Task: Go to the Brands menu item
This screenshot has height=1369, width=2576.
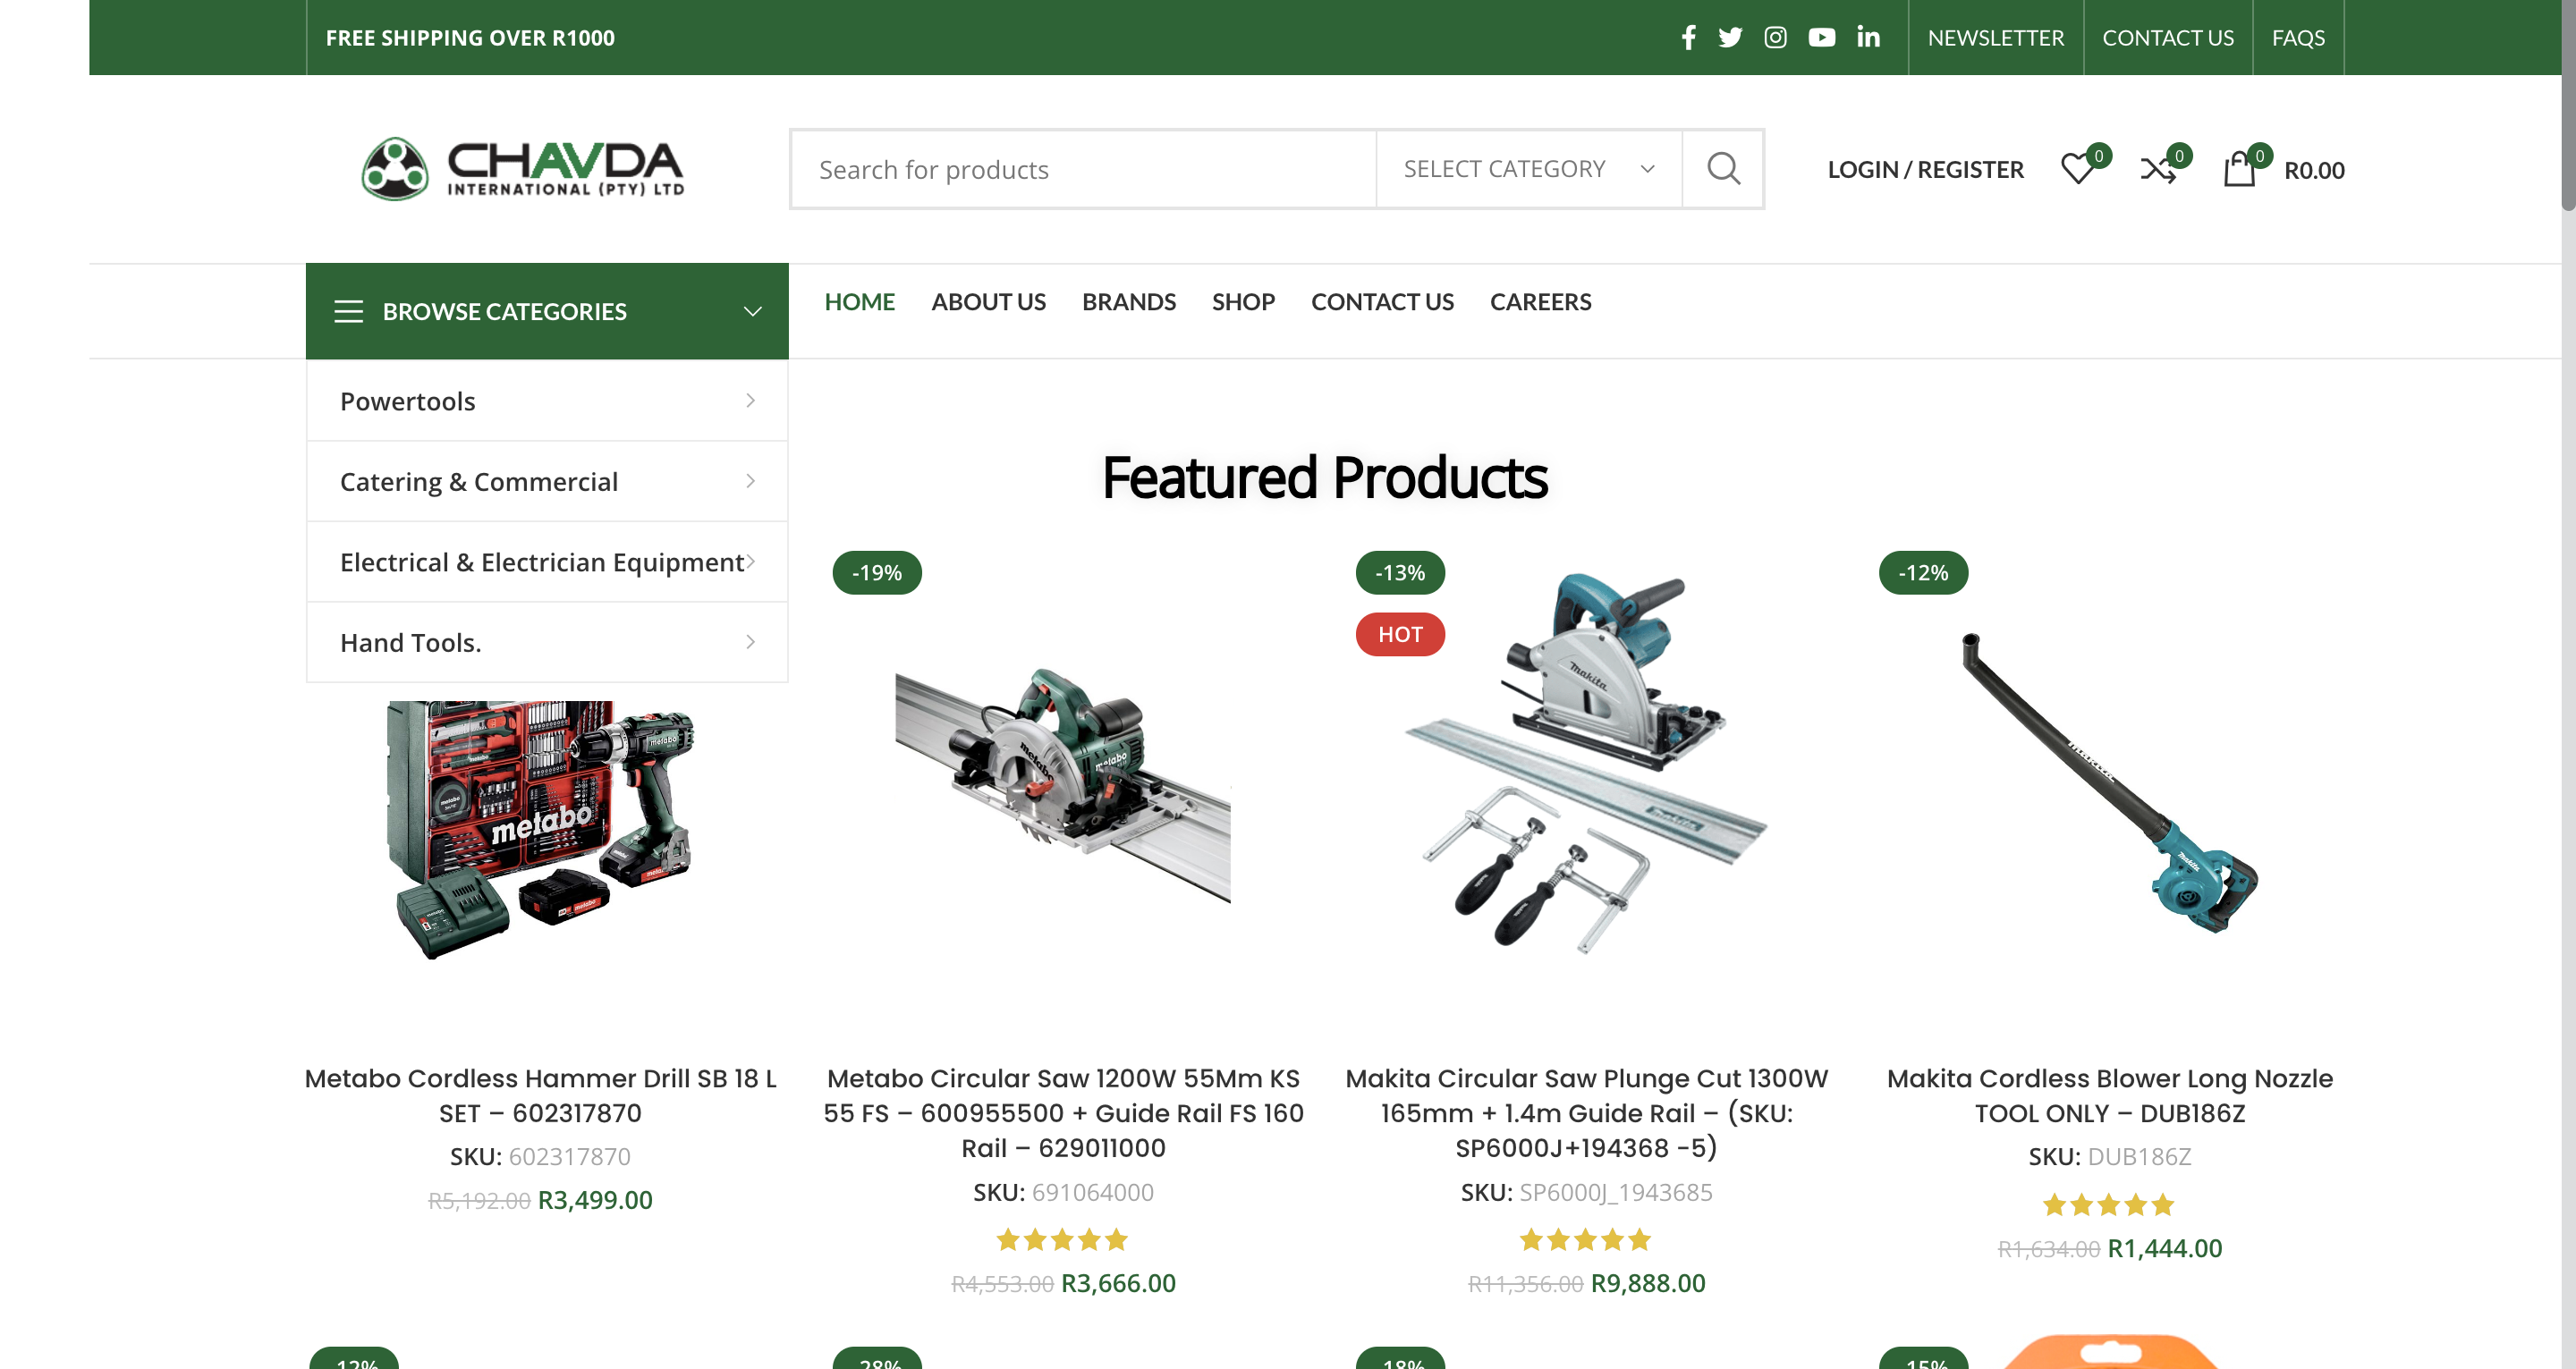Action: pyautogui.click(x=1128, y=301)
